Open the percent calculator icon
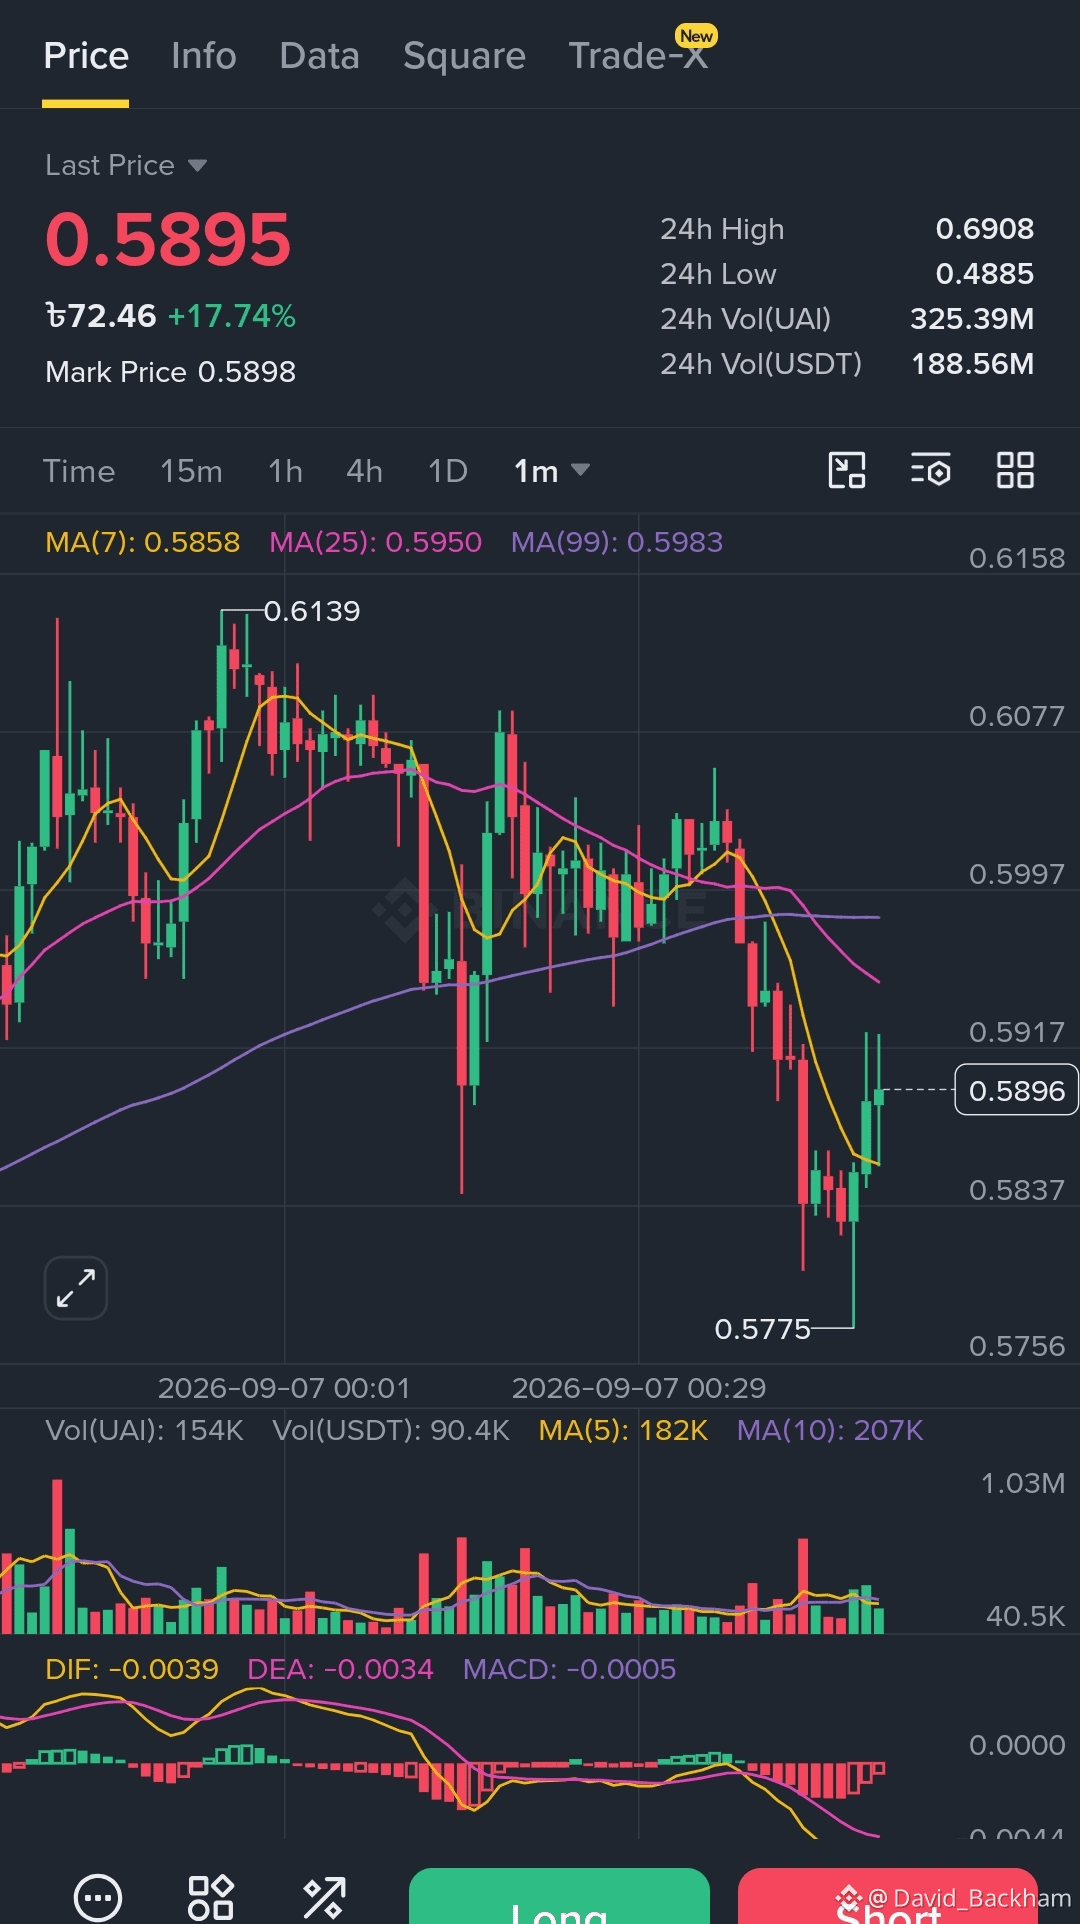This screenshot has width=1080, height=1924. [324, 1897]
